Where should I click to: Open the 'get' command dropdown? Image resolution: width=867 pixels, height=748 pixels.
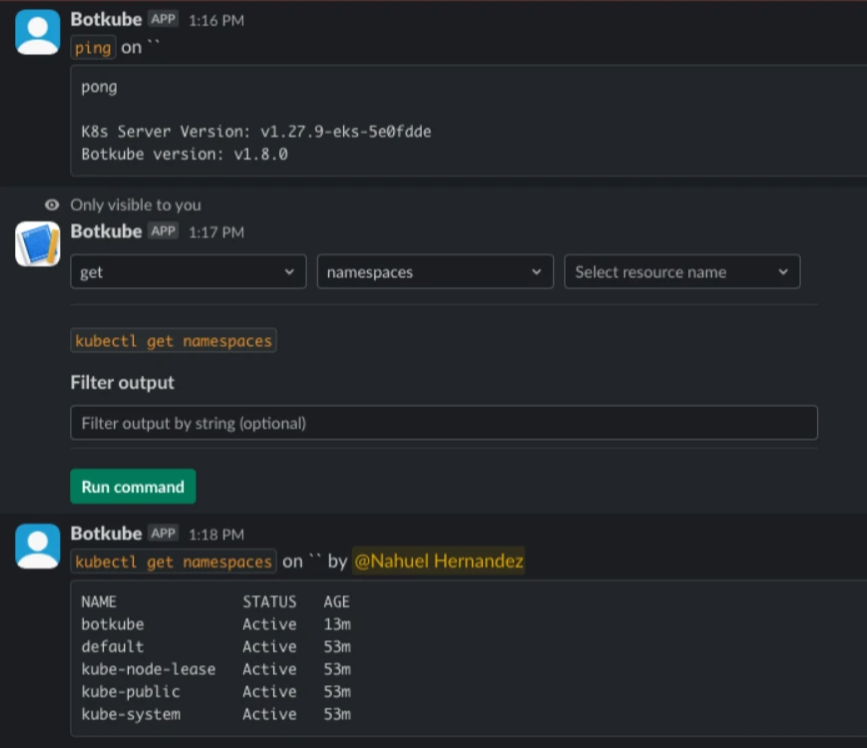point(187,271)
